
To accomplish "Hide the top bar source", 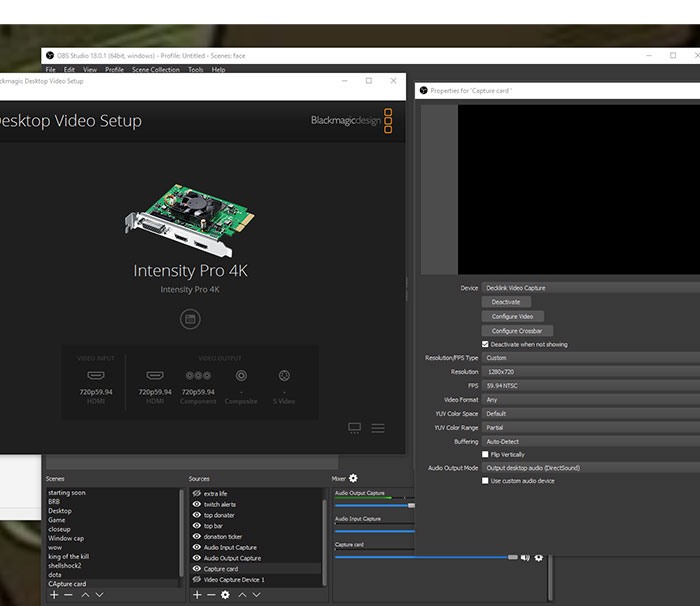I will click(196, 526).
